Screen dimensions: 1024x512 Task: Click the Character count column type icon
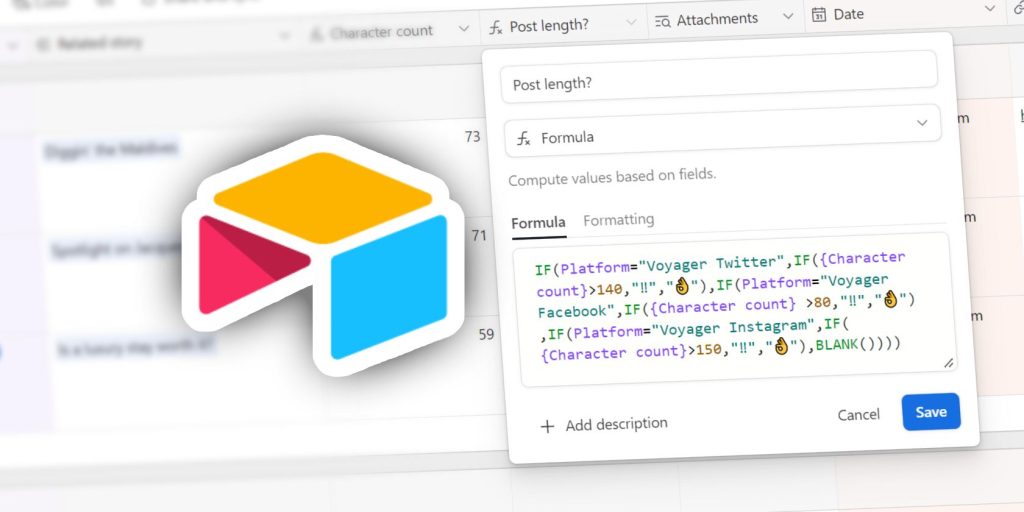click(316, 33)
